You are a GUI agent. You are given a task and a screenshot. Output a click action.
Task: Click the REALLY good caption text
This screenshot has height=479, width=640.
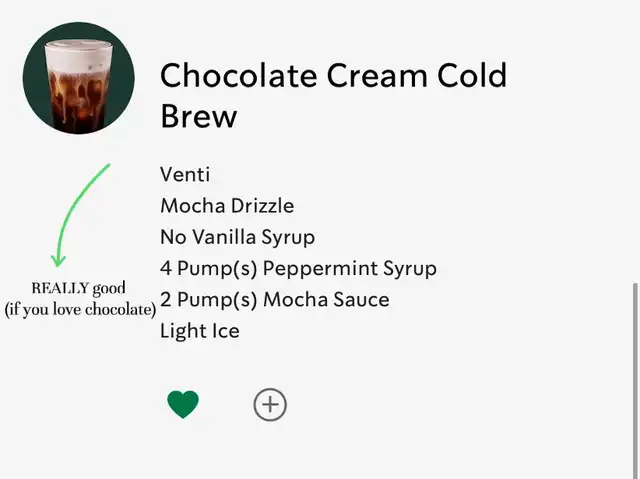coord(78,288)
